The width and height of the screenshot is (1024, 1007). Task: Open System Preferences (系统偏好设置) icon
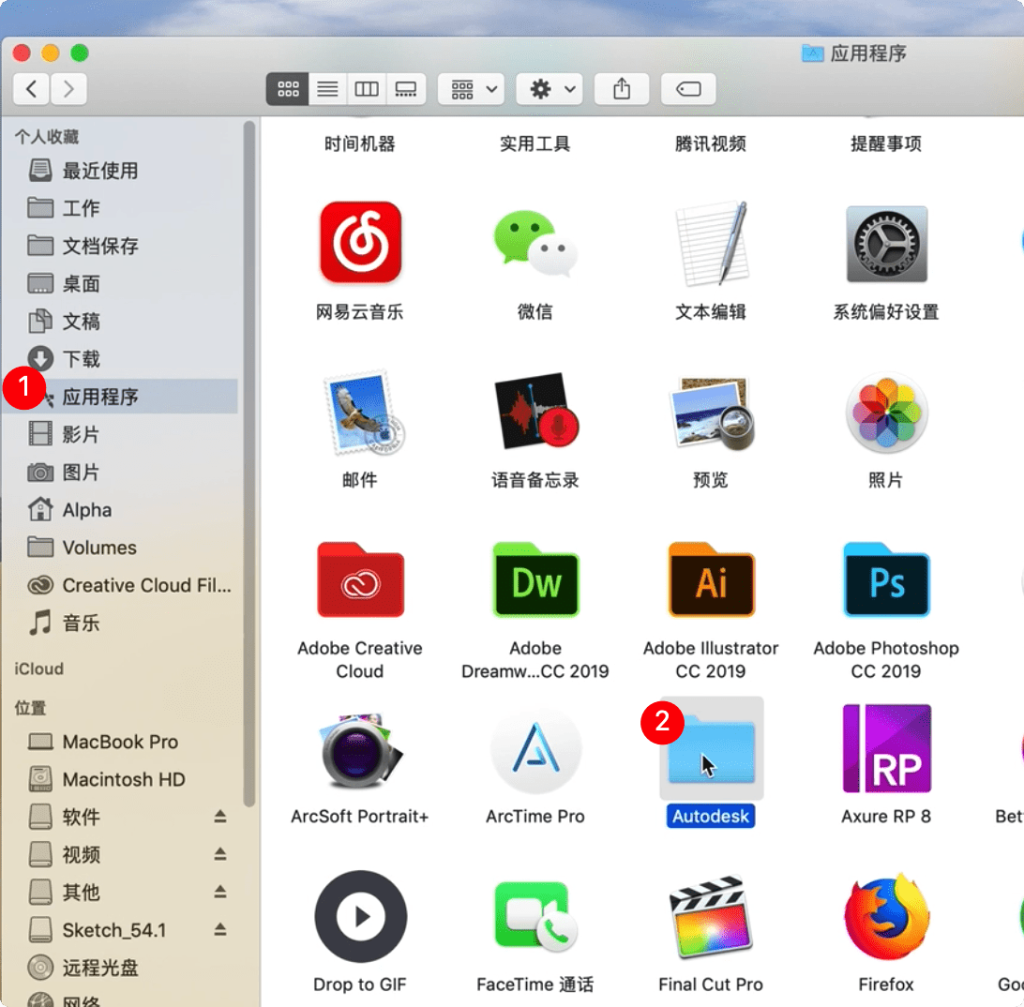(x=886, y=243)
